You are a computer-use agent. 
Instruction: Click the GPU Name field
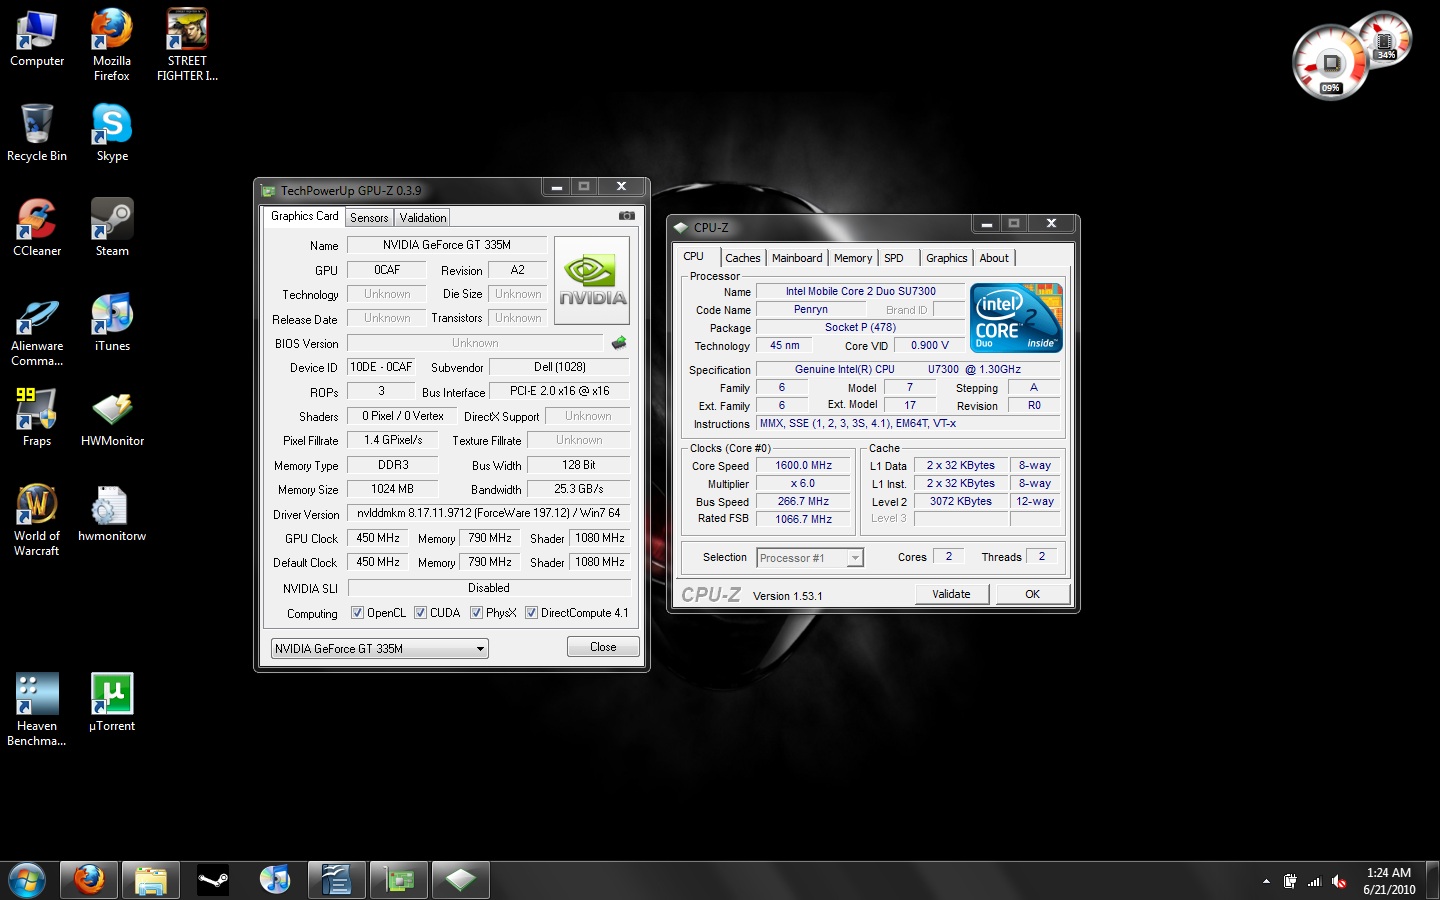[447, 245]
